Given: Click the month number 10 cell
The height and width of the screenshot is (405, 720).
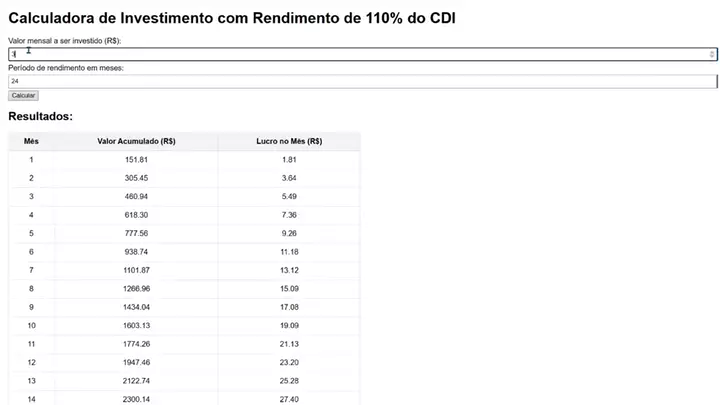Looking at the screenshot, I should point(31,325).
